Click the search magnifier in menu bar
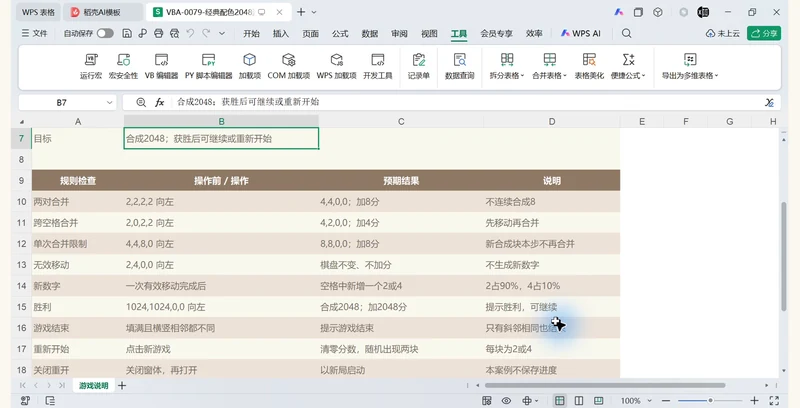The image size is (800, 408). tap(627, 33)
